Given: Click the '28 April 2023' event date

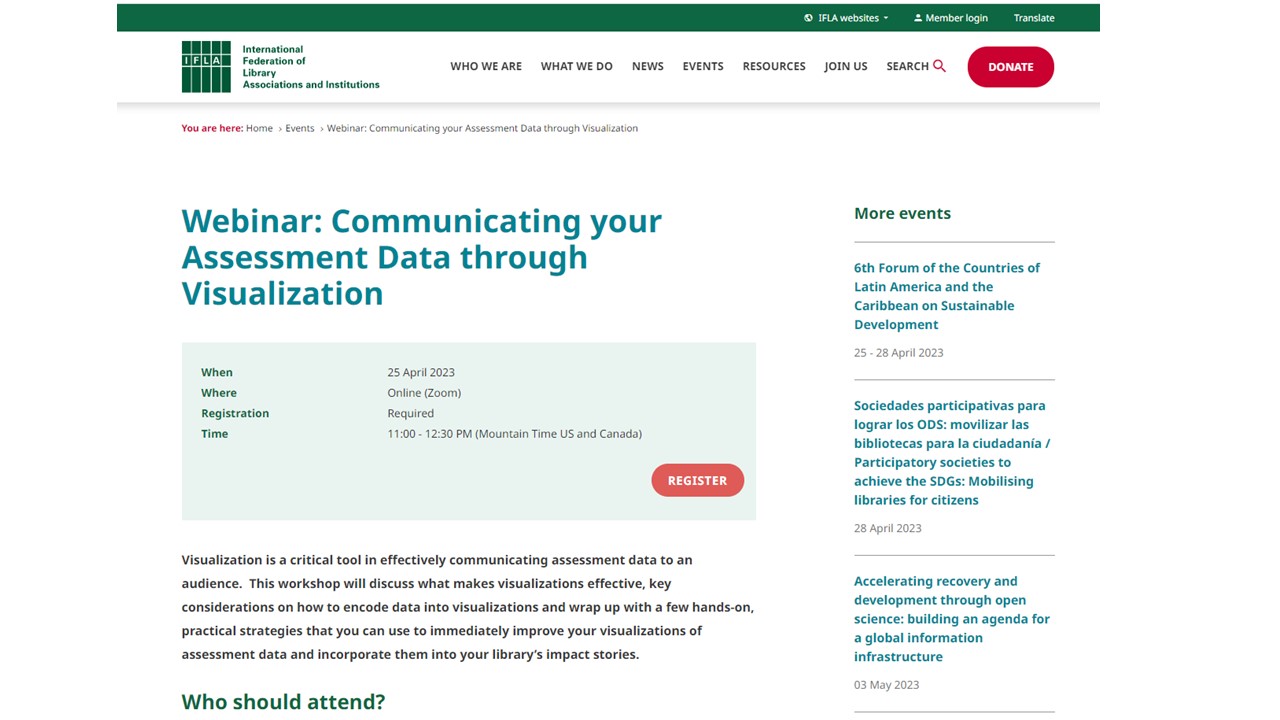Looking at the screenshot, I should 888,528.
